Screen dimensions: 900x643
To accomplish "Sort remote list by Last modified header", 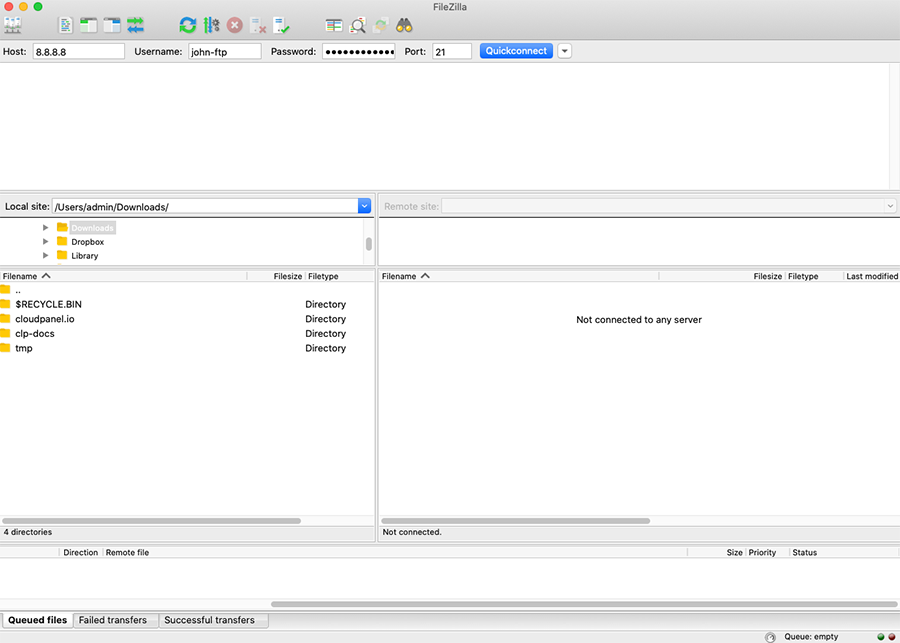I will [872, 276].
